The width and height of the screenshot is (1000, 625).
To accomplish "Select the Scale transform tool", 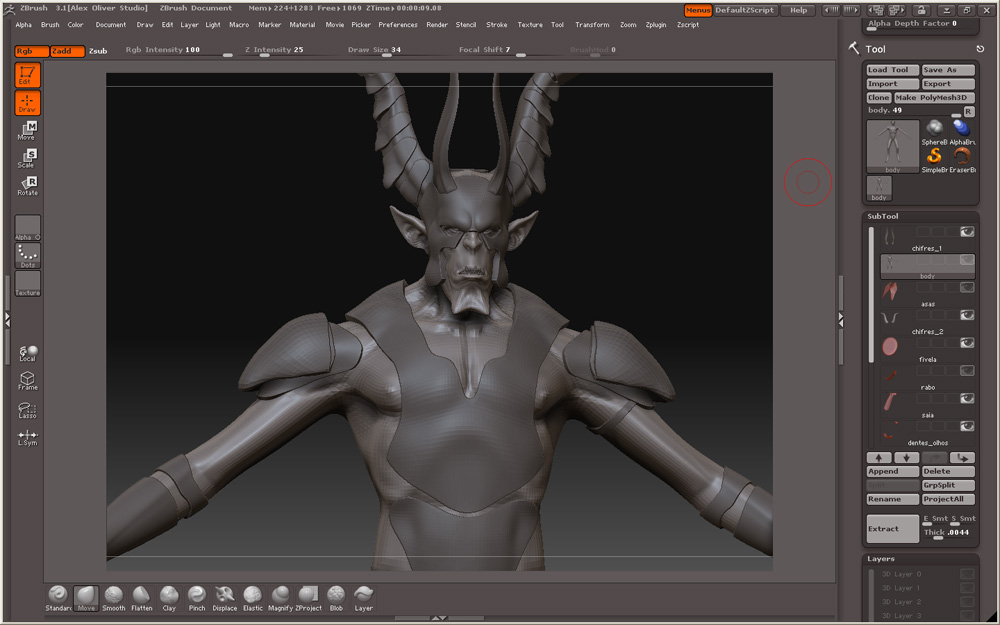I will pyautogui.click(x=27, y=158).
